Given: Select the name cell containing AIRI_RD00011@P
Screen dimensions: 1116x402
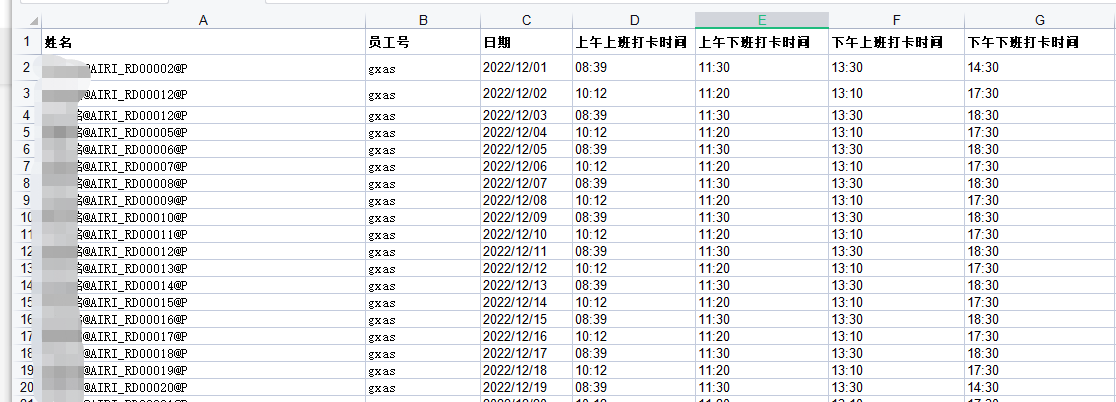Looking at the screenshot, I should tap(204, 234).
